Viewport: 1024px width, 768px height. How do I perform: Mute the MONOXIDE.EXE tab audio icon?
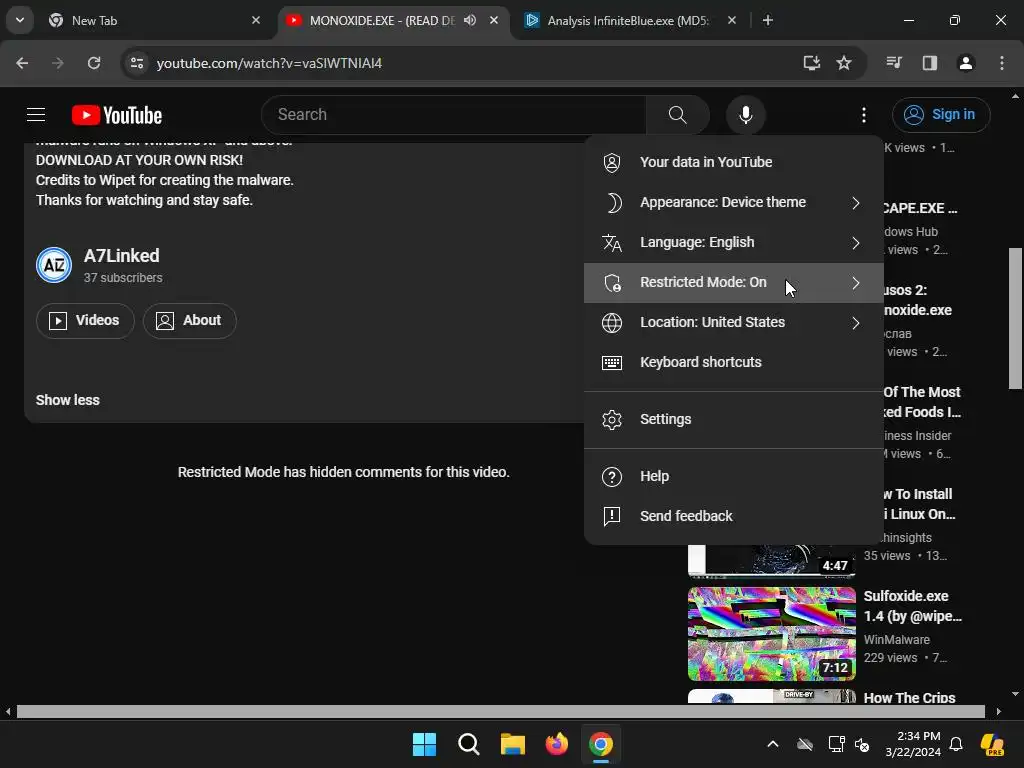[470, 20]
